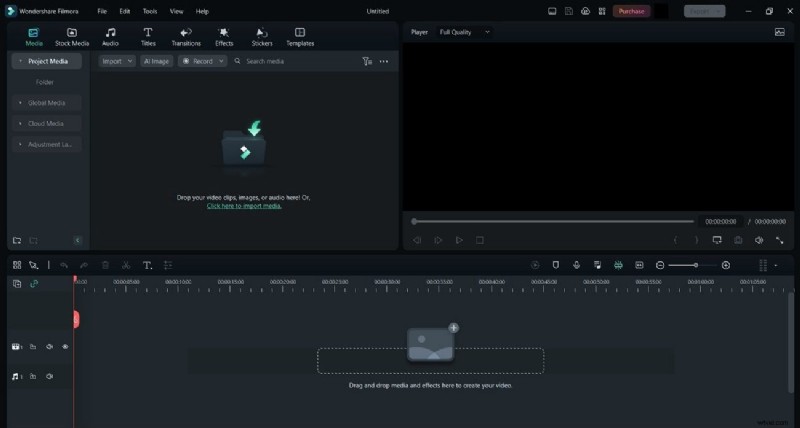800x428 pixels.
Task: Open the View menu
Action: pyautogui.click(x=177, y=11)
